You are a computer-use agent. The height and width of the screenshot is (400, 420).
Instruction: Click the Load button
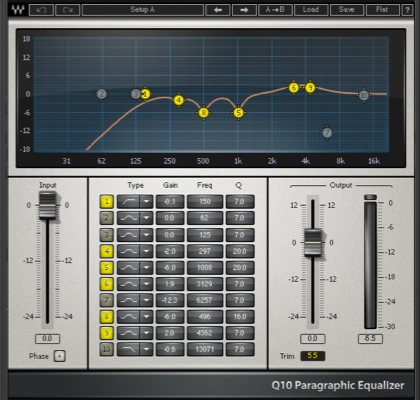[311, 10]
